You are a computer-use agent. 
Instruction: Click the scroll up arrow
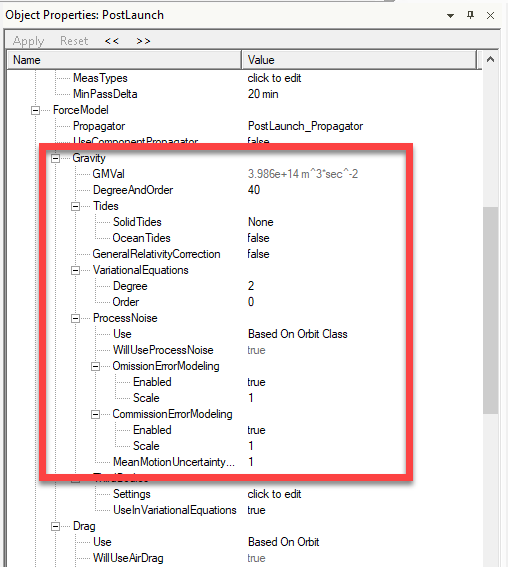tap(490, 59)
